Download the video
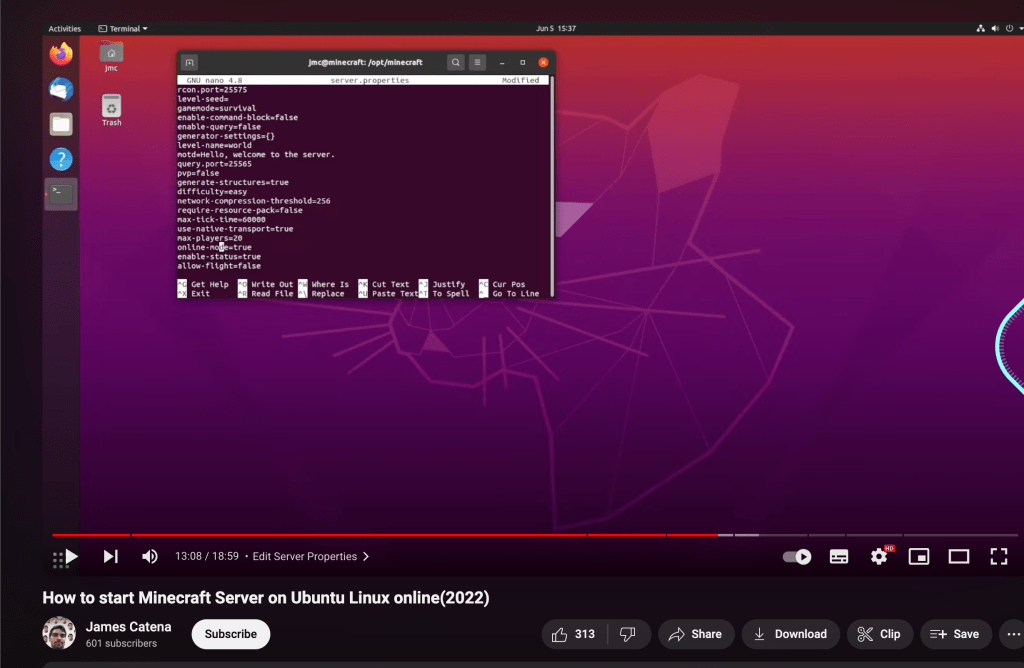The height and width of the screenshot is (668, 1024). coord(790,634)
